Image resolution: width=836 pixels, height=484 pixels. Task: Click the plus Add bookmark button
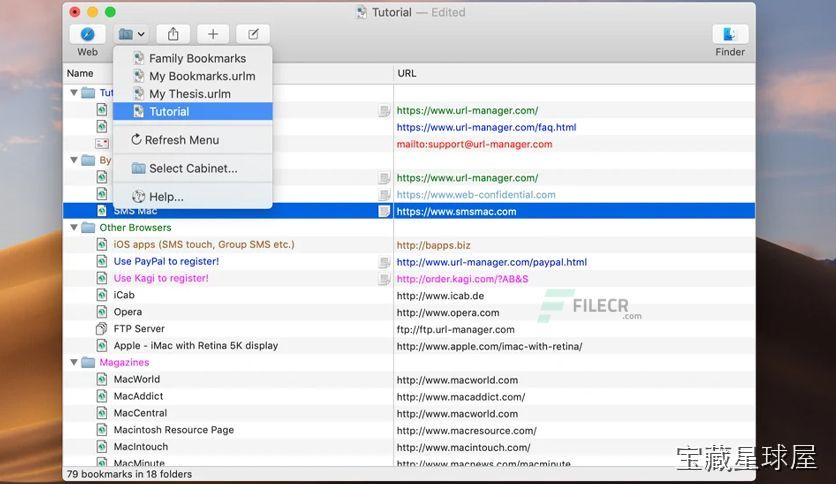pyautogui.click(x=213, y=35)
